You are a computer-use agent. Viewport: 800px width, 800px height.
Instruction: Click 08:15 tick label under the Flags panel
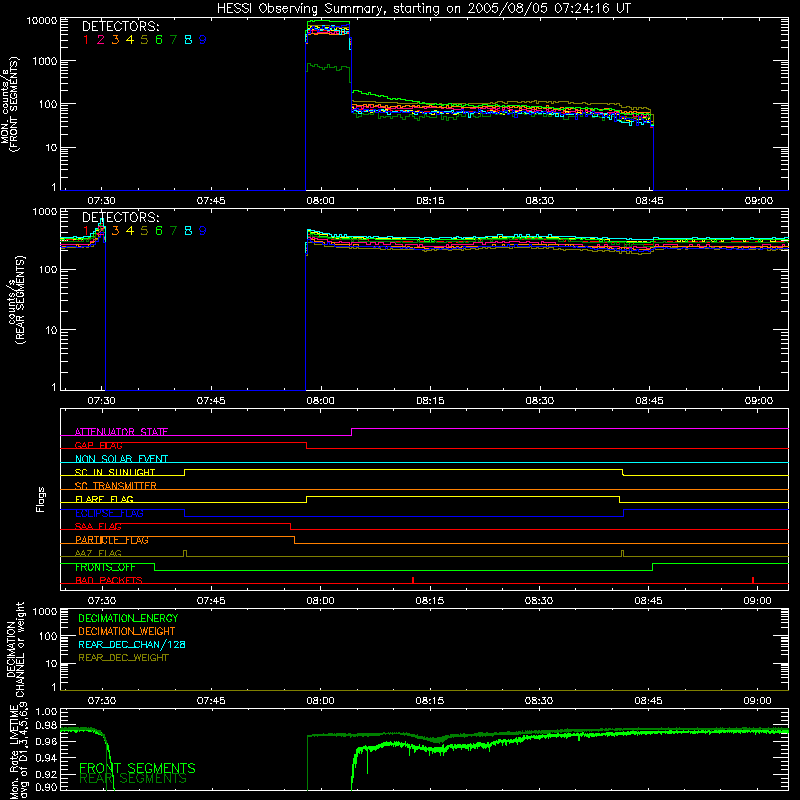[x=430, y=601]
